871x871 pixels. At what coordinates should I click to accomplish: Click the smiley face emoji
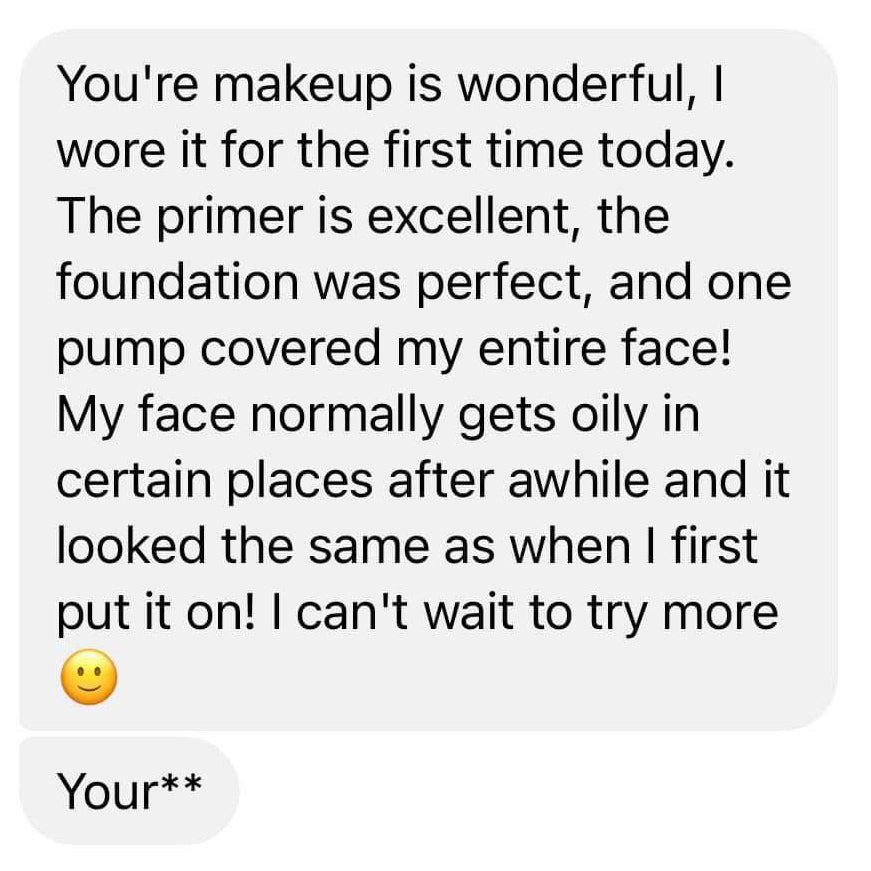click(89, 679)
